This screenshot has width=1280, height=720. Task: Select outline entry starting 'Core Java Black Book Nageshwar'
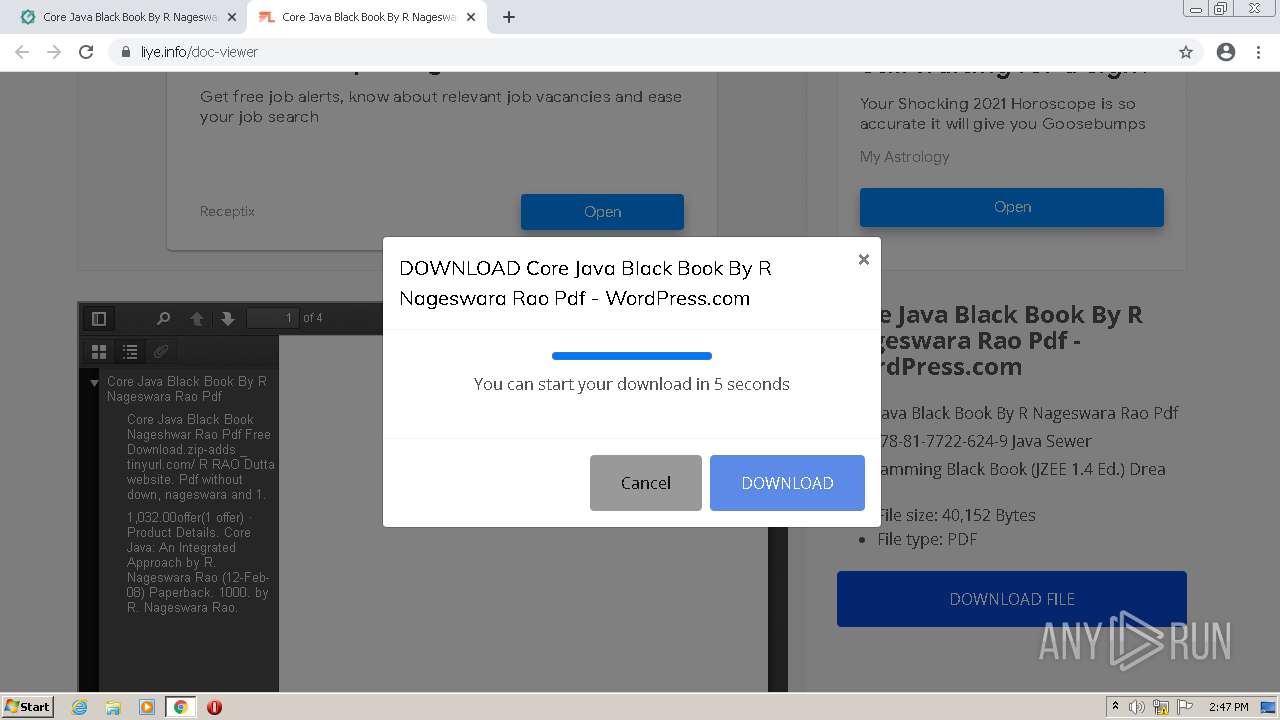point(200,457)
